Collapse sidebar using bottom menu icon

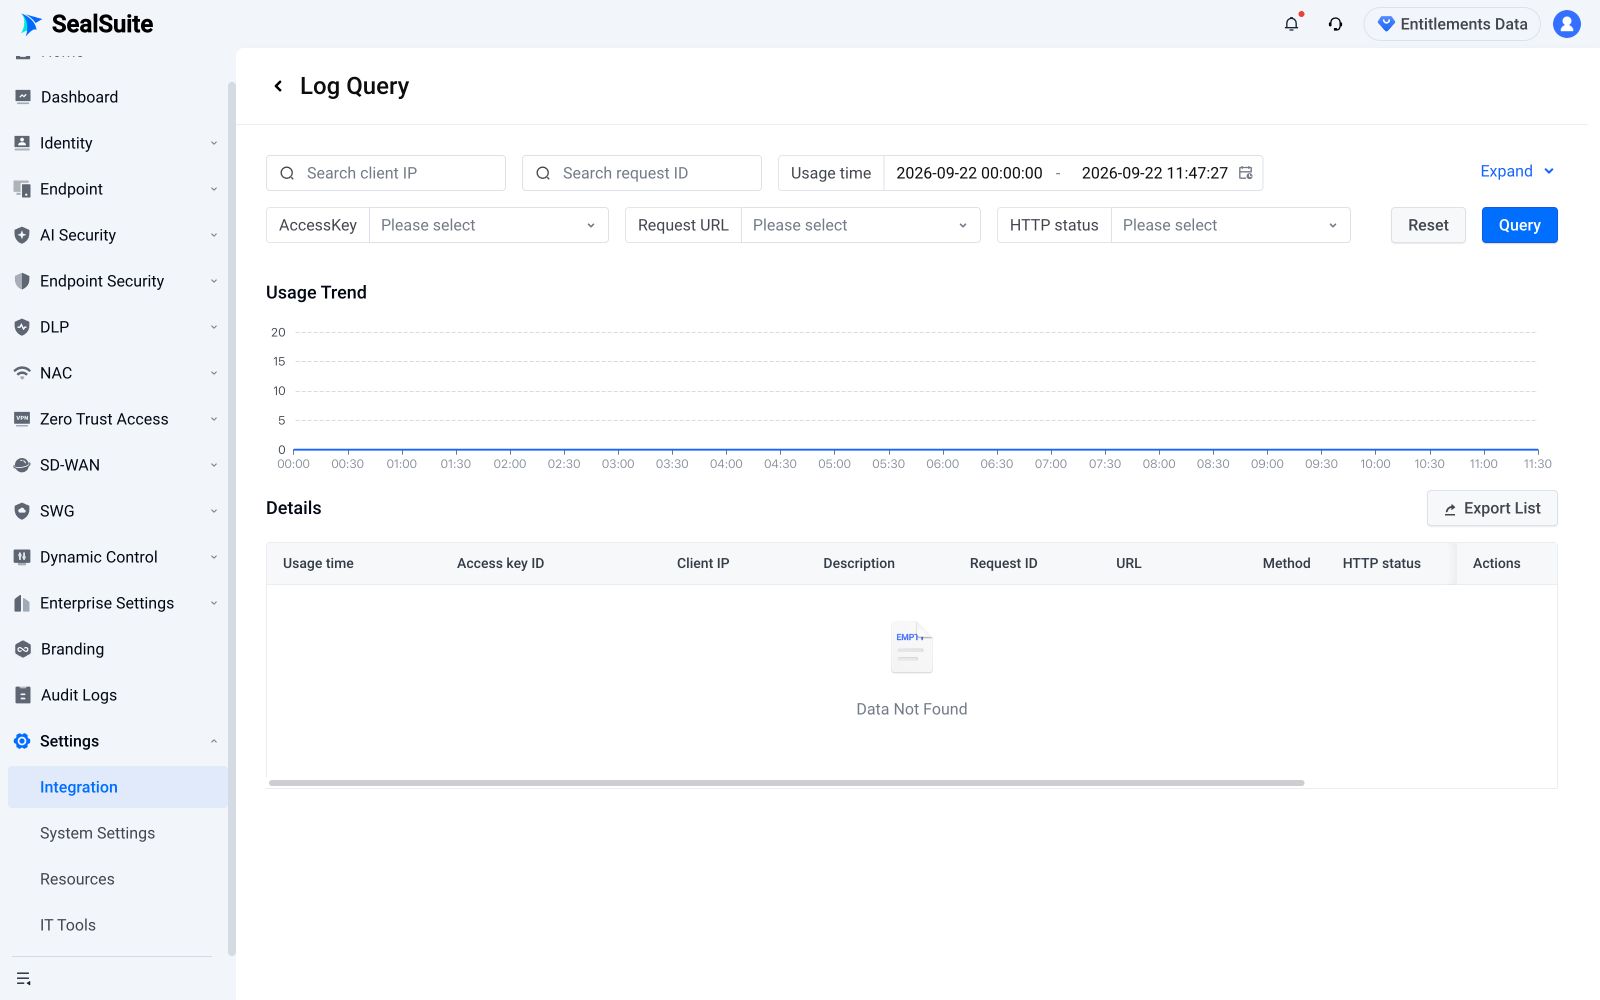click(x=24, y=978)
